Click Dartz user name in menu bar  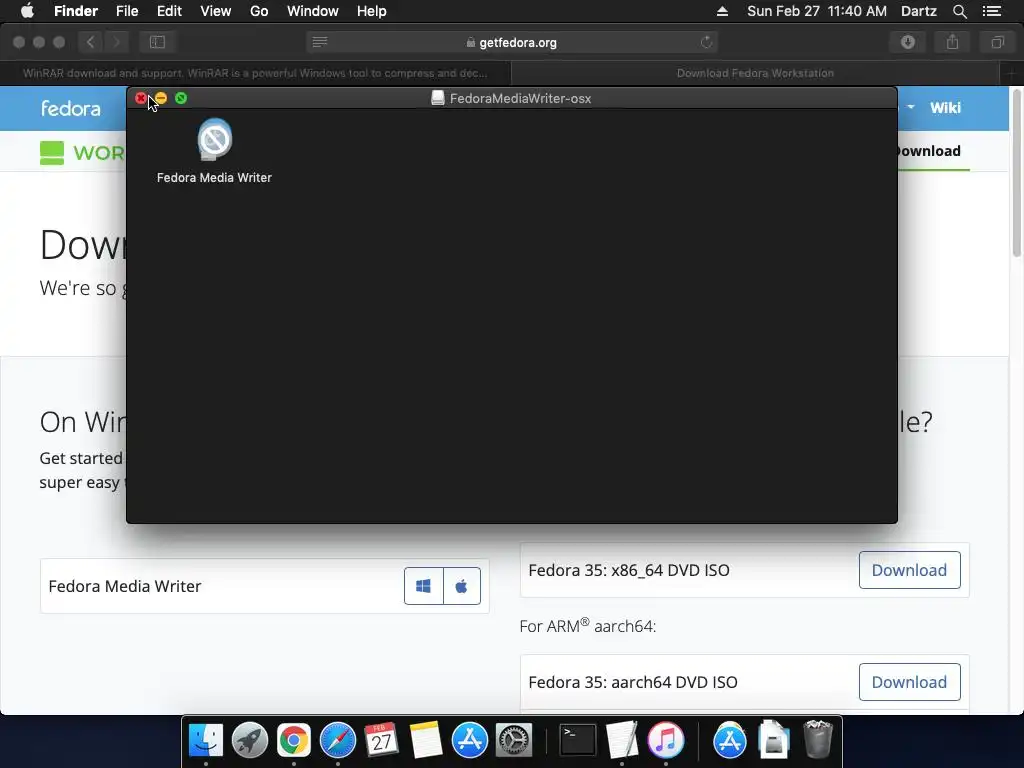(x=918, y=11)
